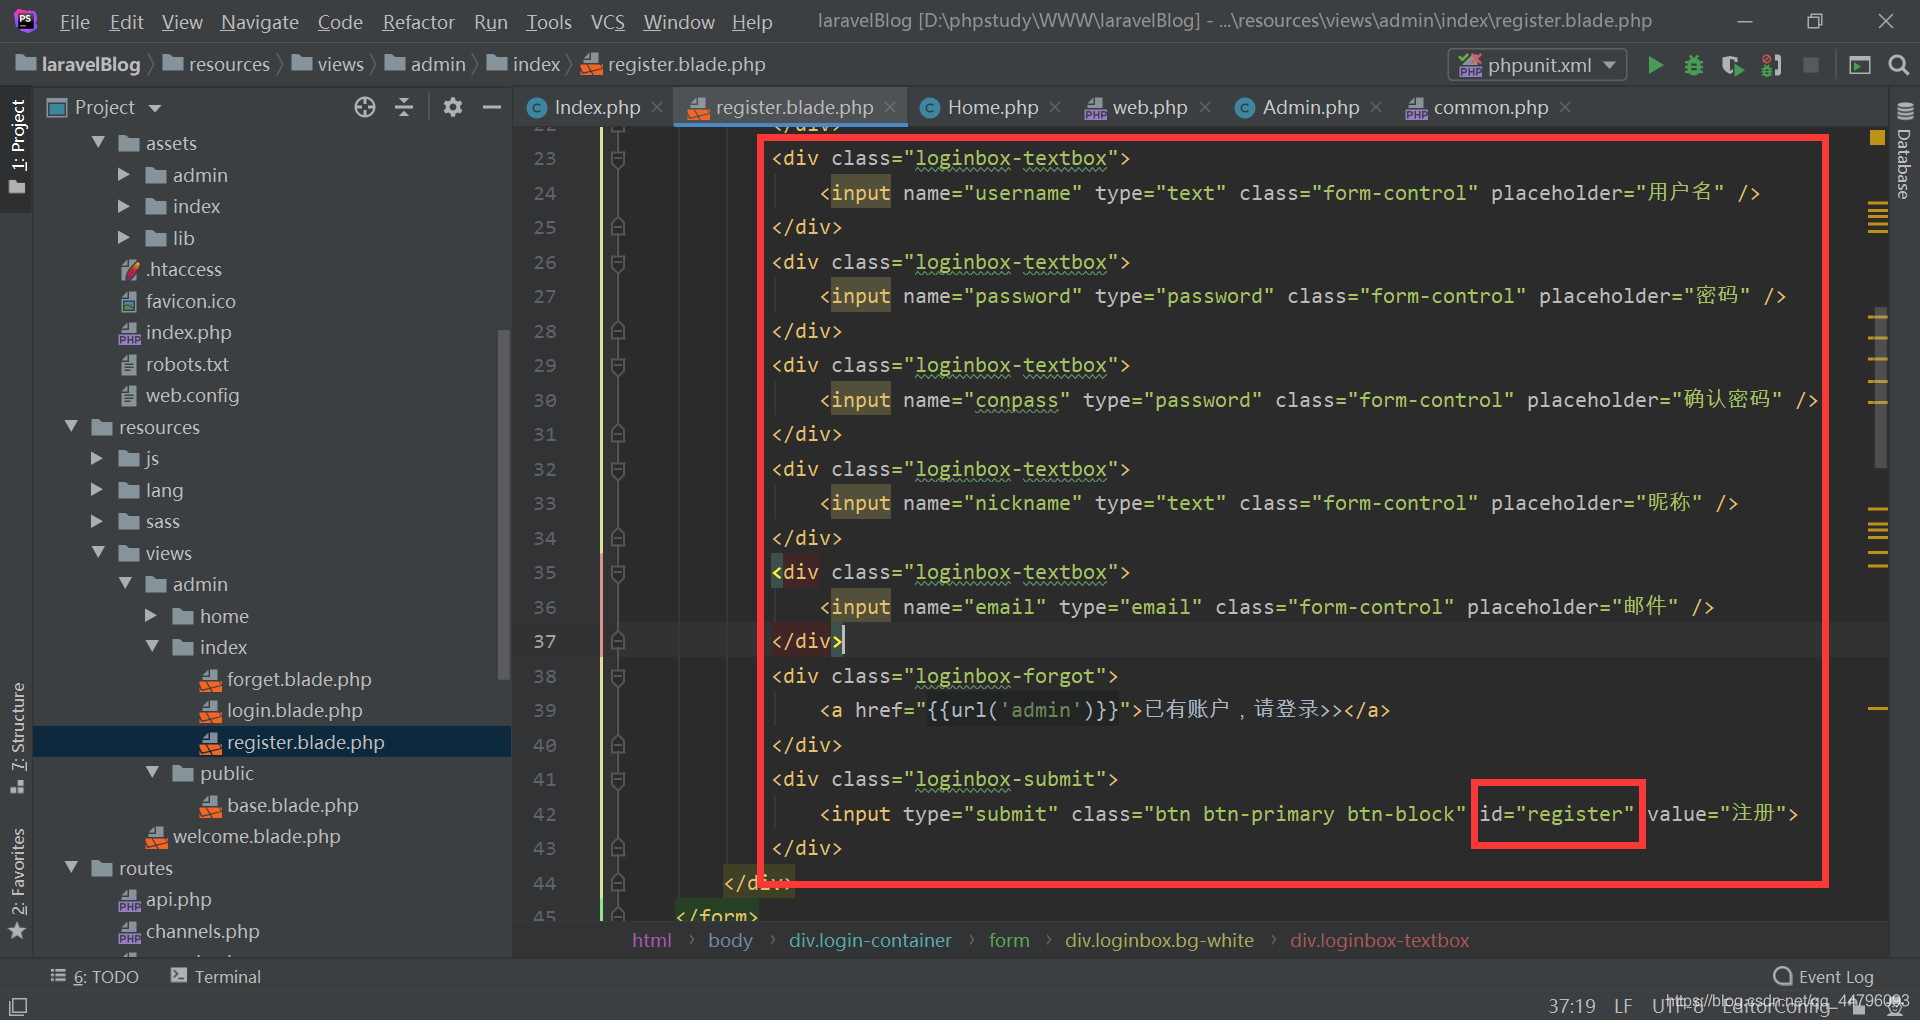Collapse the routes folder
This screenshot has width=1920, height=1020.
[71, 868]
